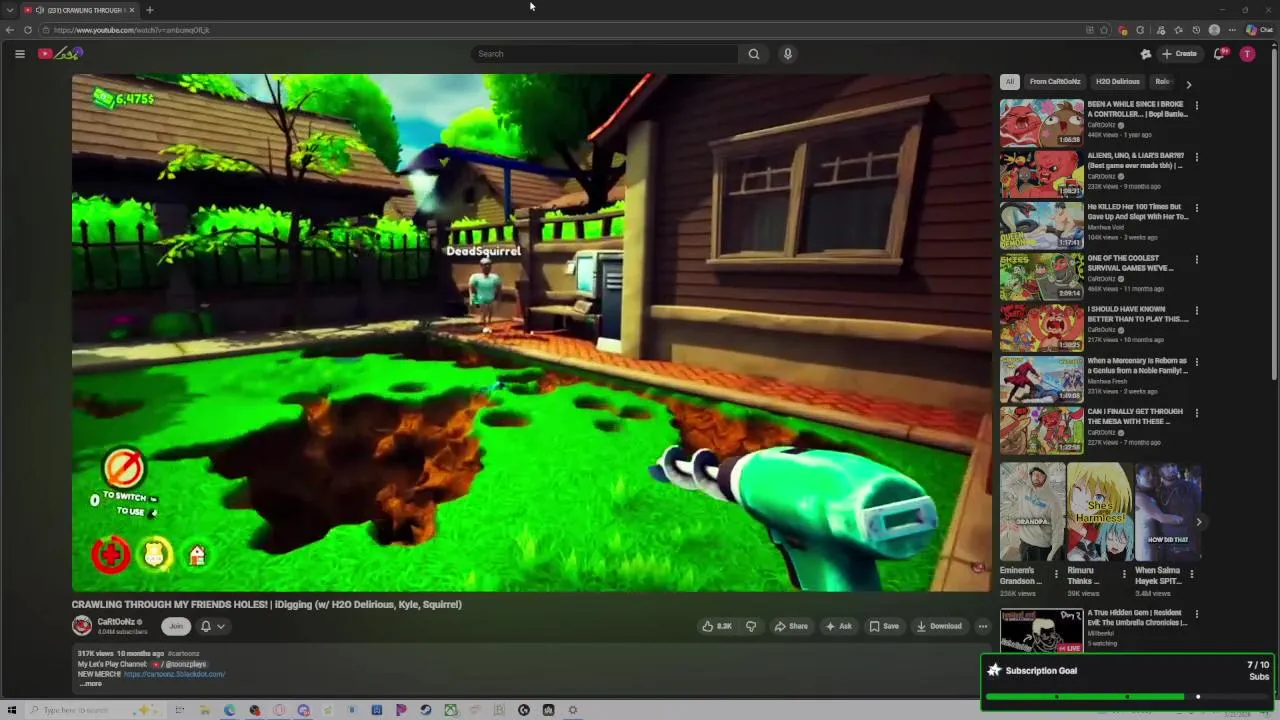Open options menu for He KILLED Her video

pyautogui.click(x=1197, y=208)
